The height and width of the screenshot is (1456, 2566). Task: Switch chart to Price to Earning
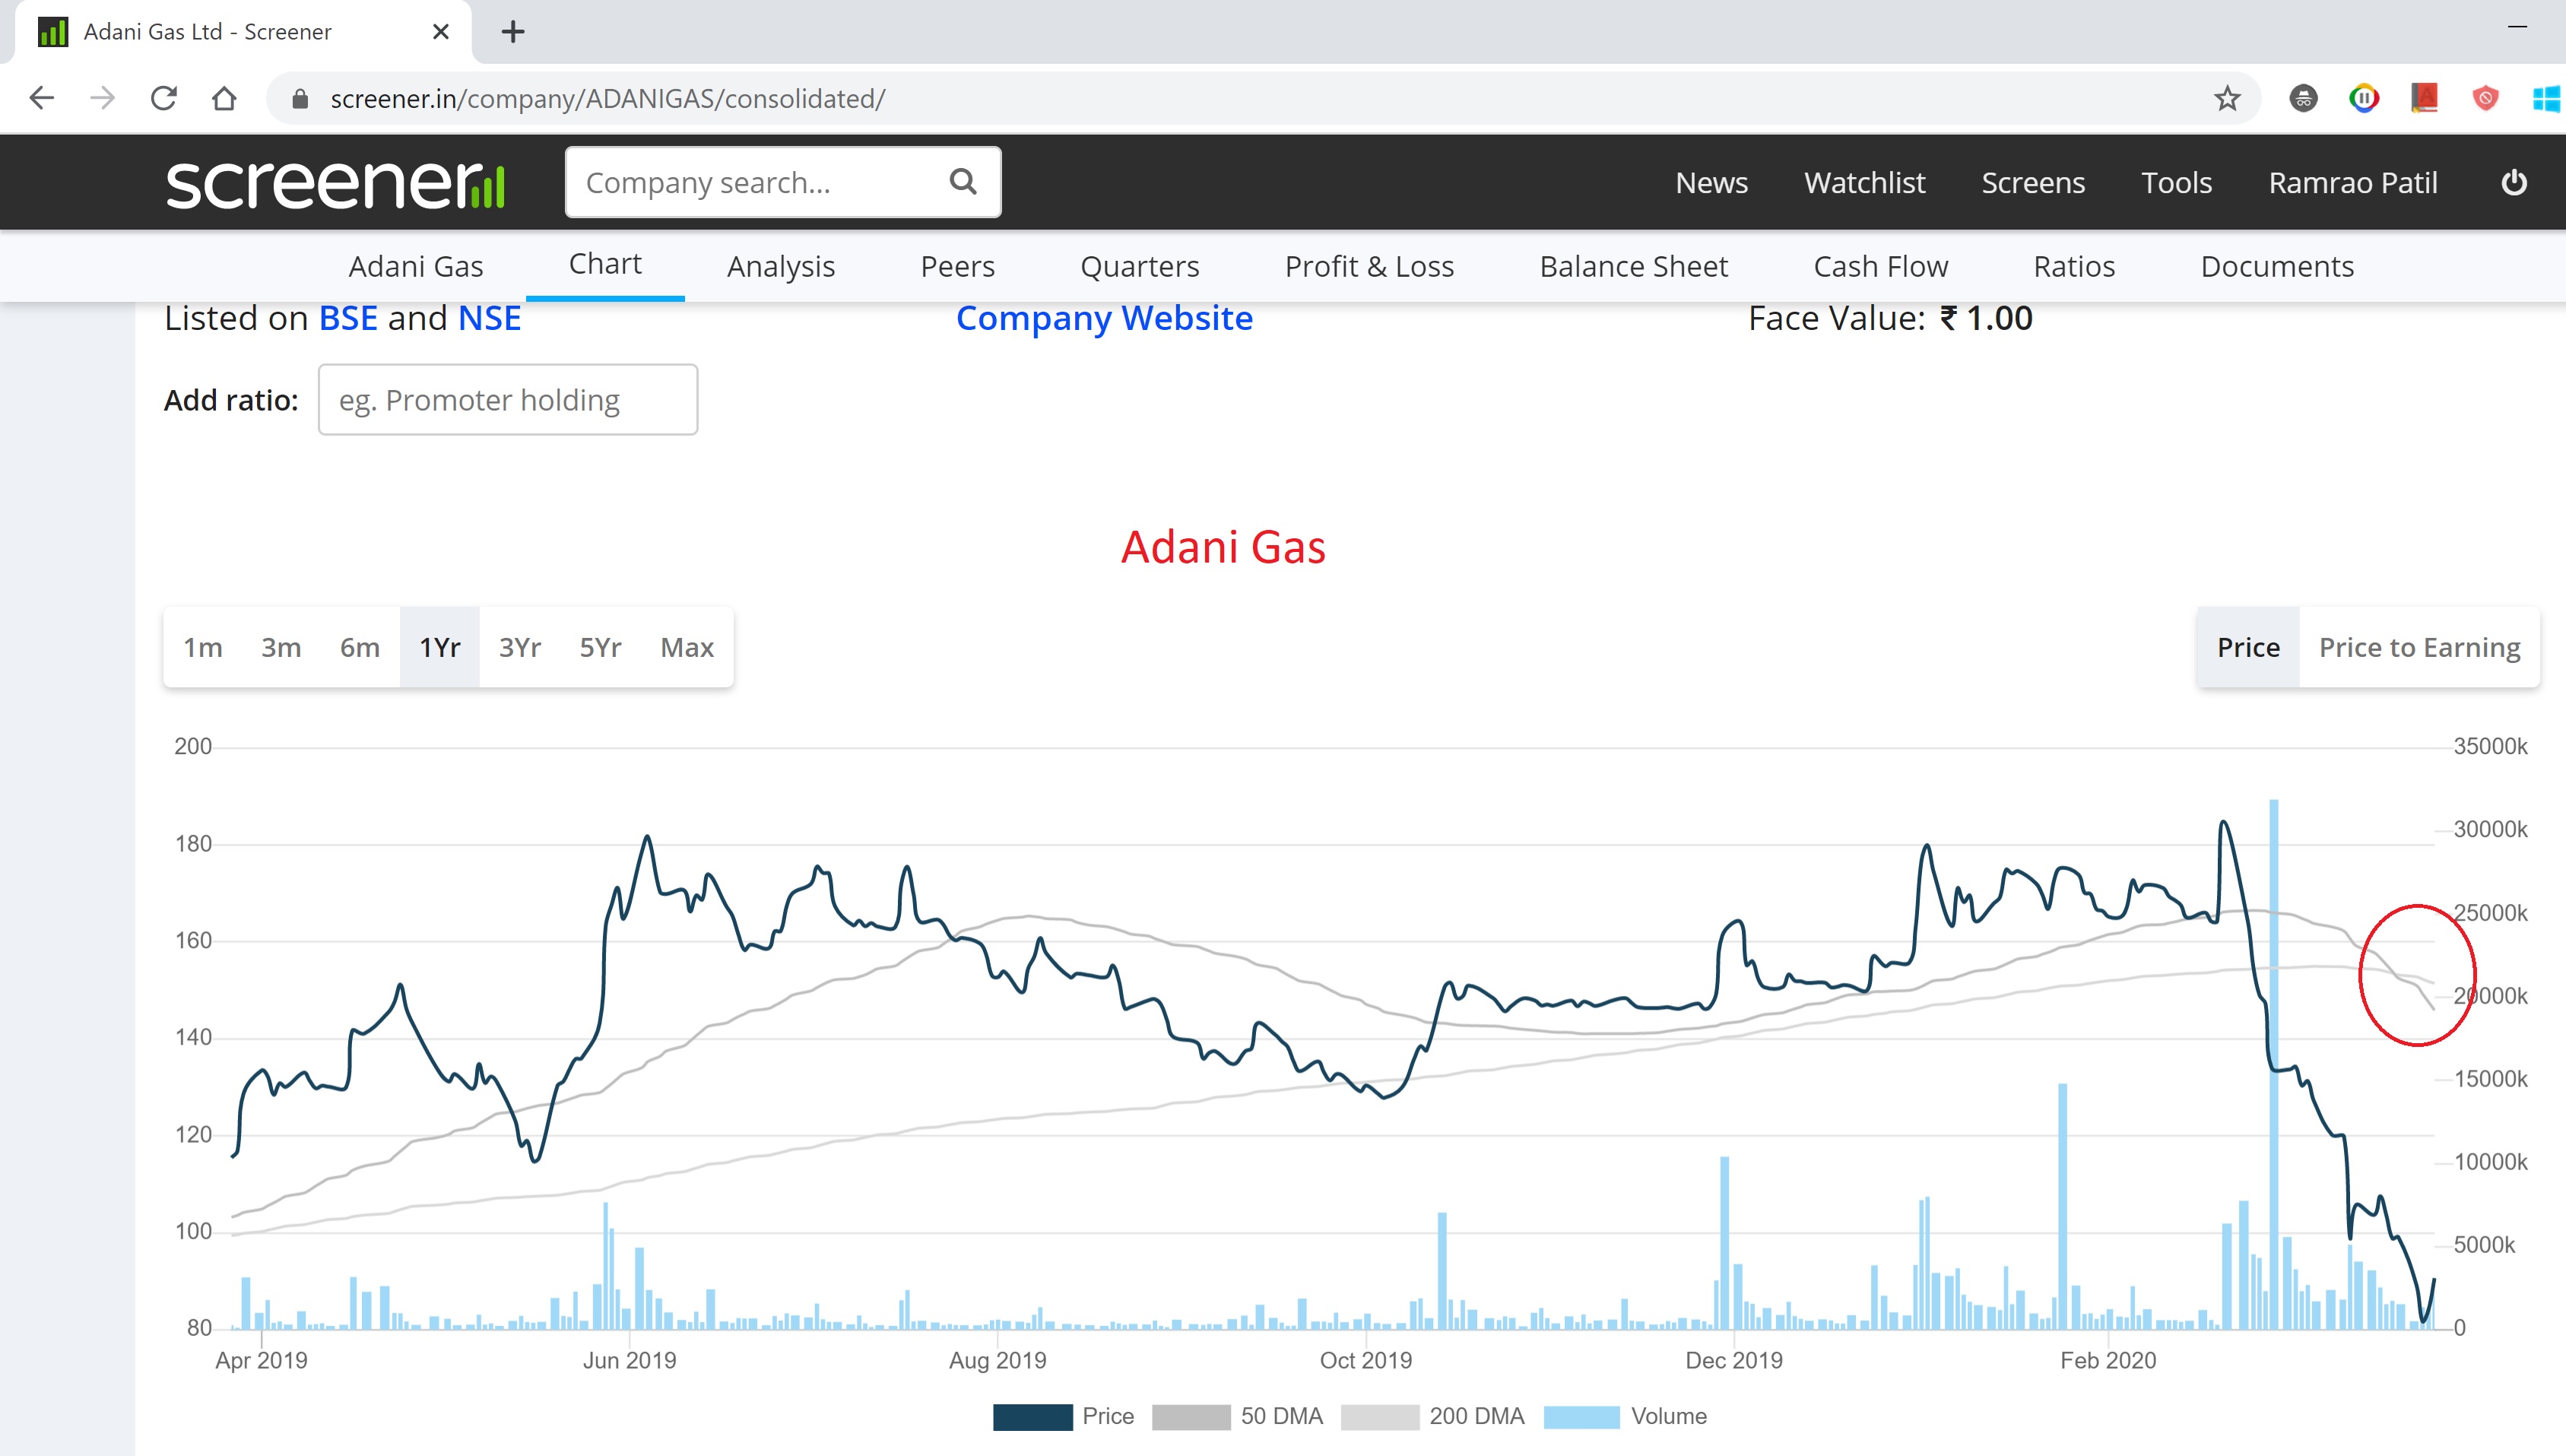[x=2418, y=647]
